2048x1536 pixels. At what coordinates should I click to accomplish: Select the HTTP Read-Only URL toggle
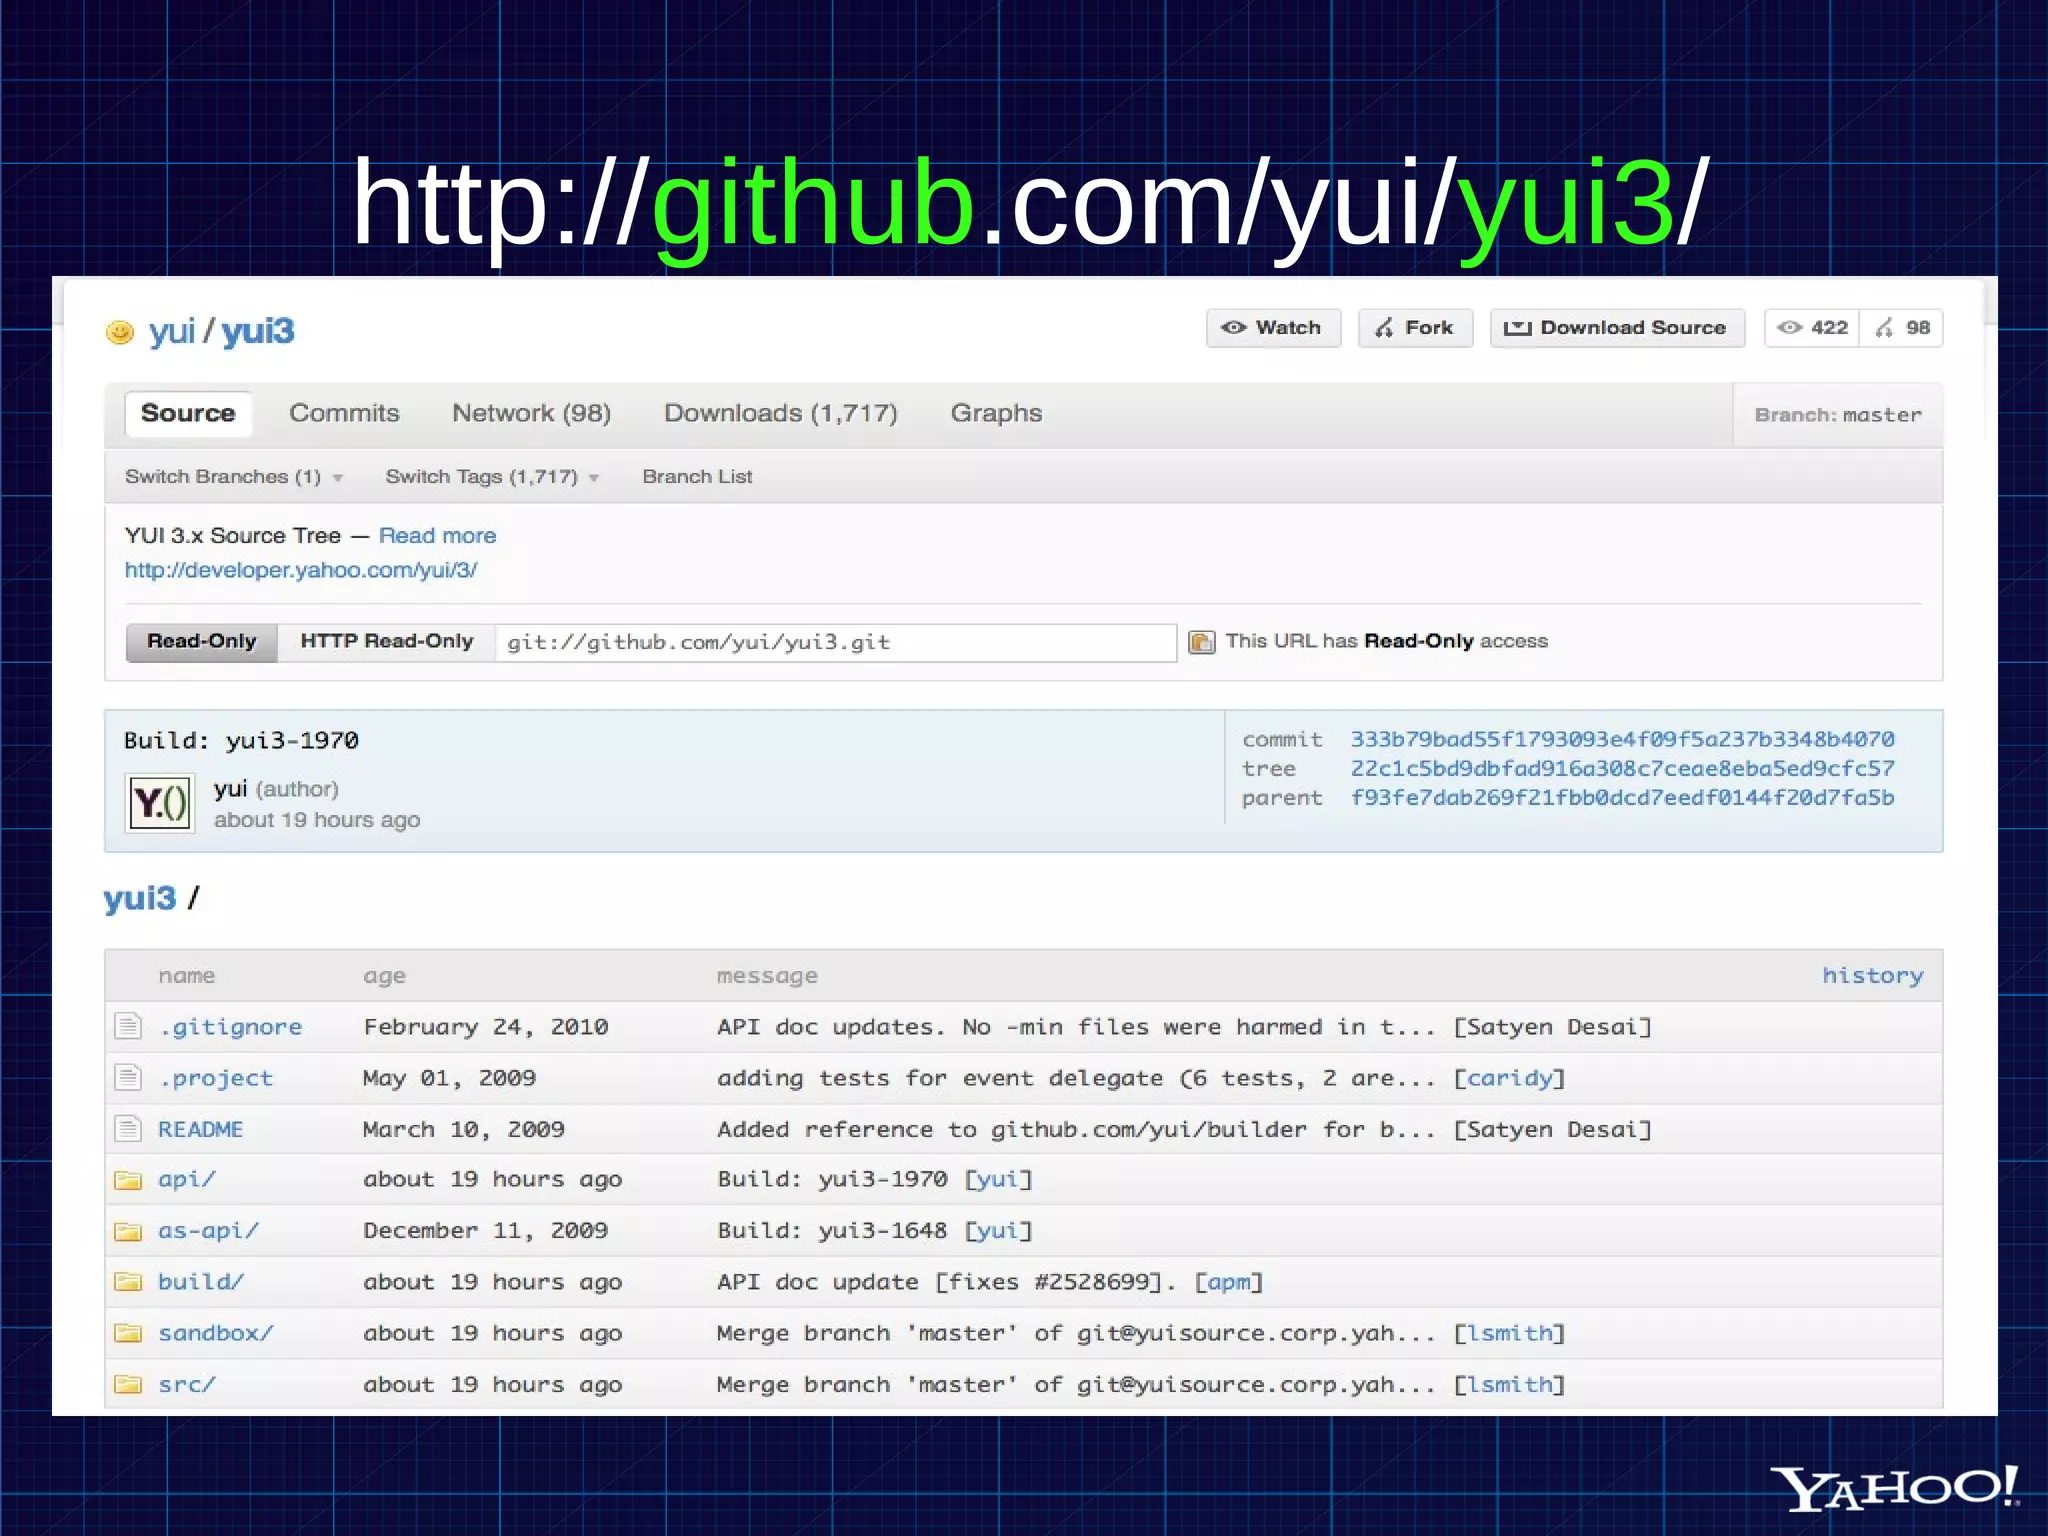pos(386,642)
